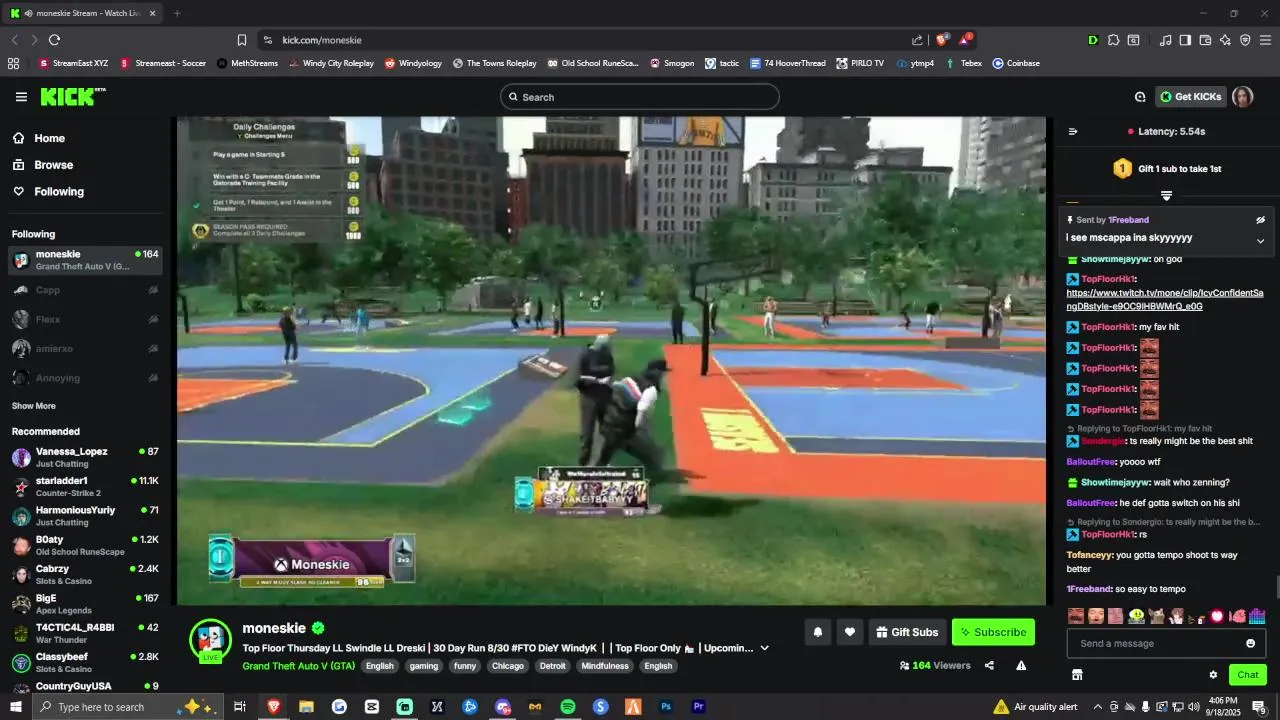
Task: Bookmark this page icon
Action: 242,40
